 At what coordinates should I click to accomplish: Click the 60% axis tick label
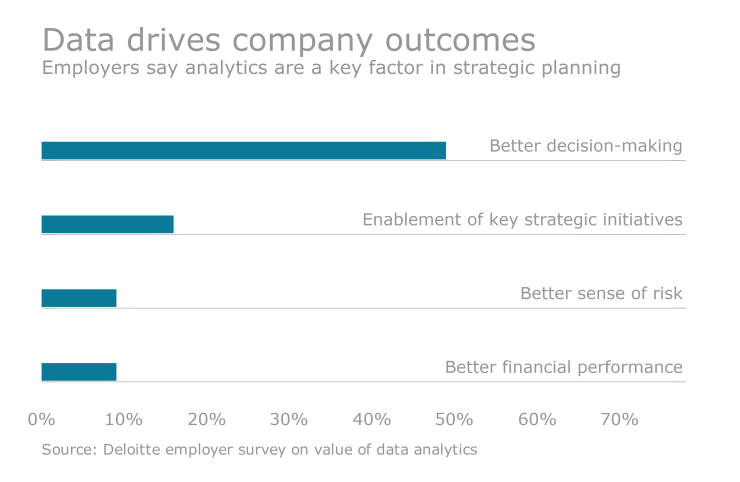[x=536, y=419]
